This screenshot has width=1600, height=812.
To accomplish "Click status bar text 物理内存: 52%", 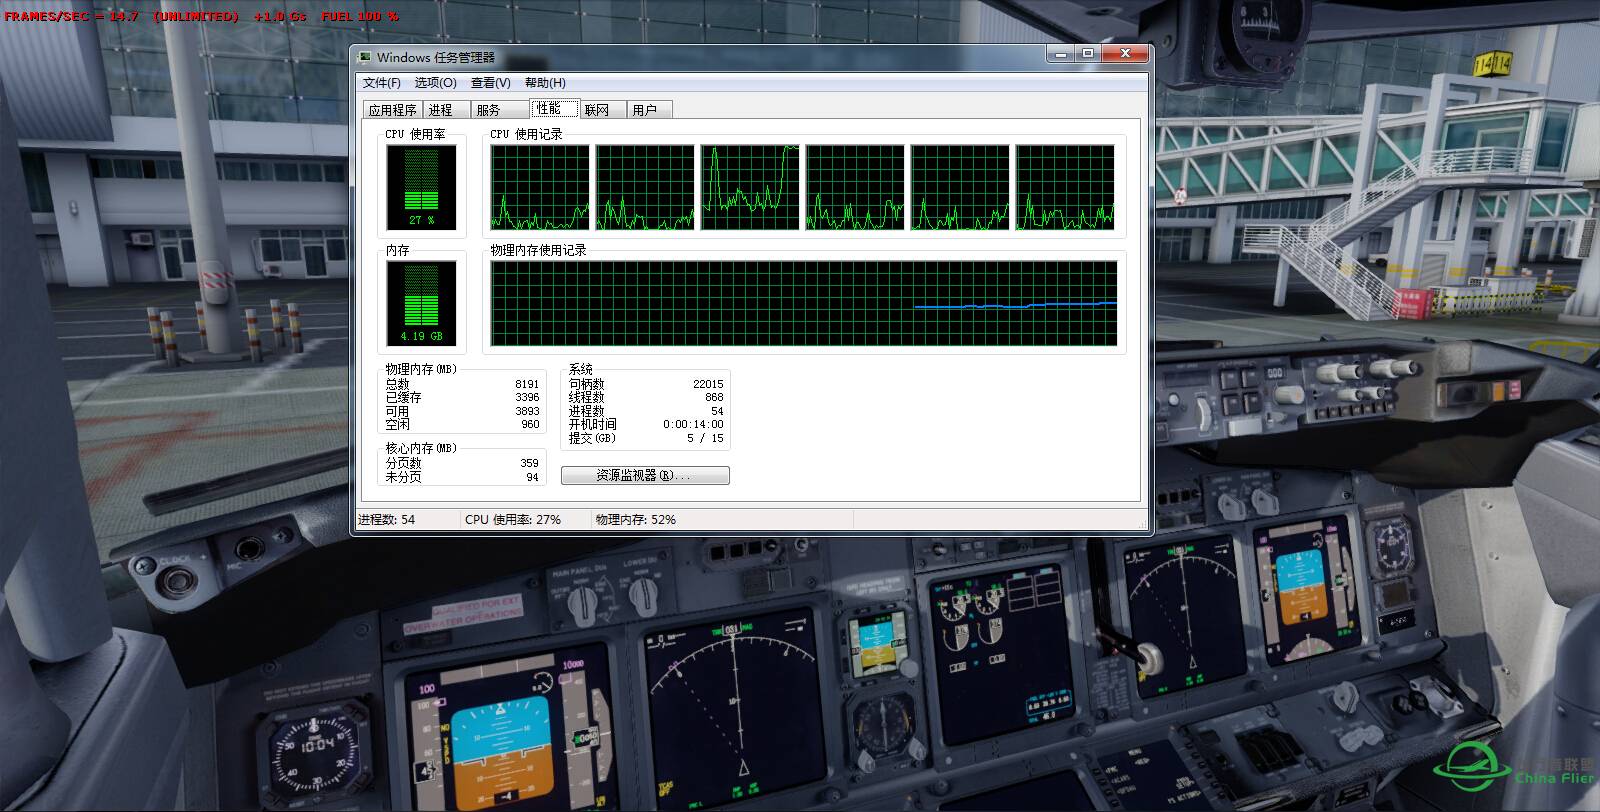I will click(x=636, y=520).
